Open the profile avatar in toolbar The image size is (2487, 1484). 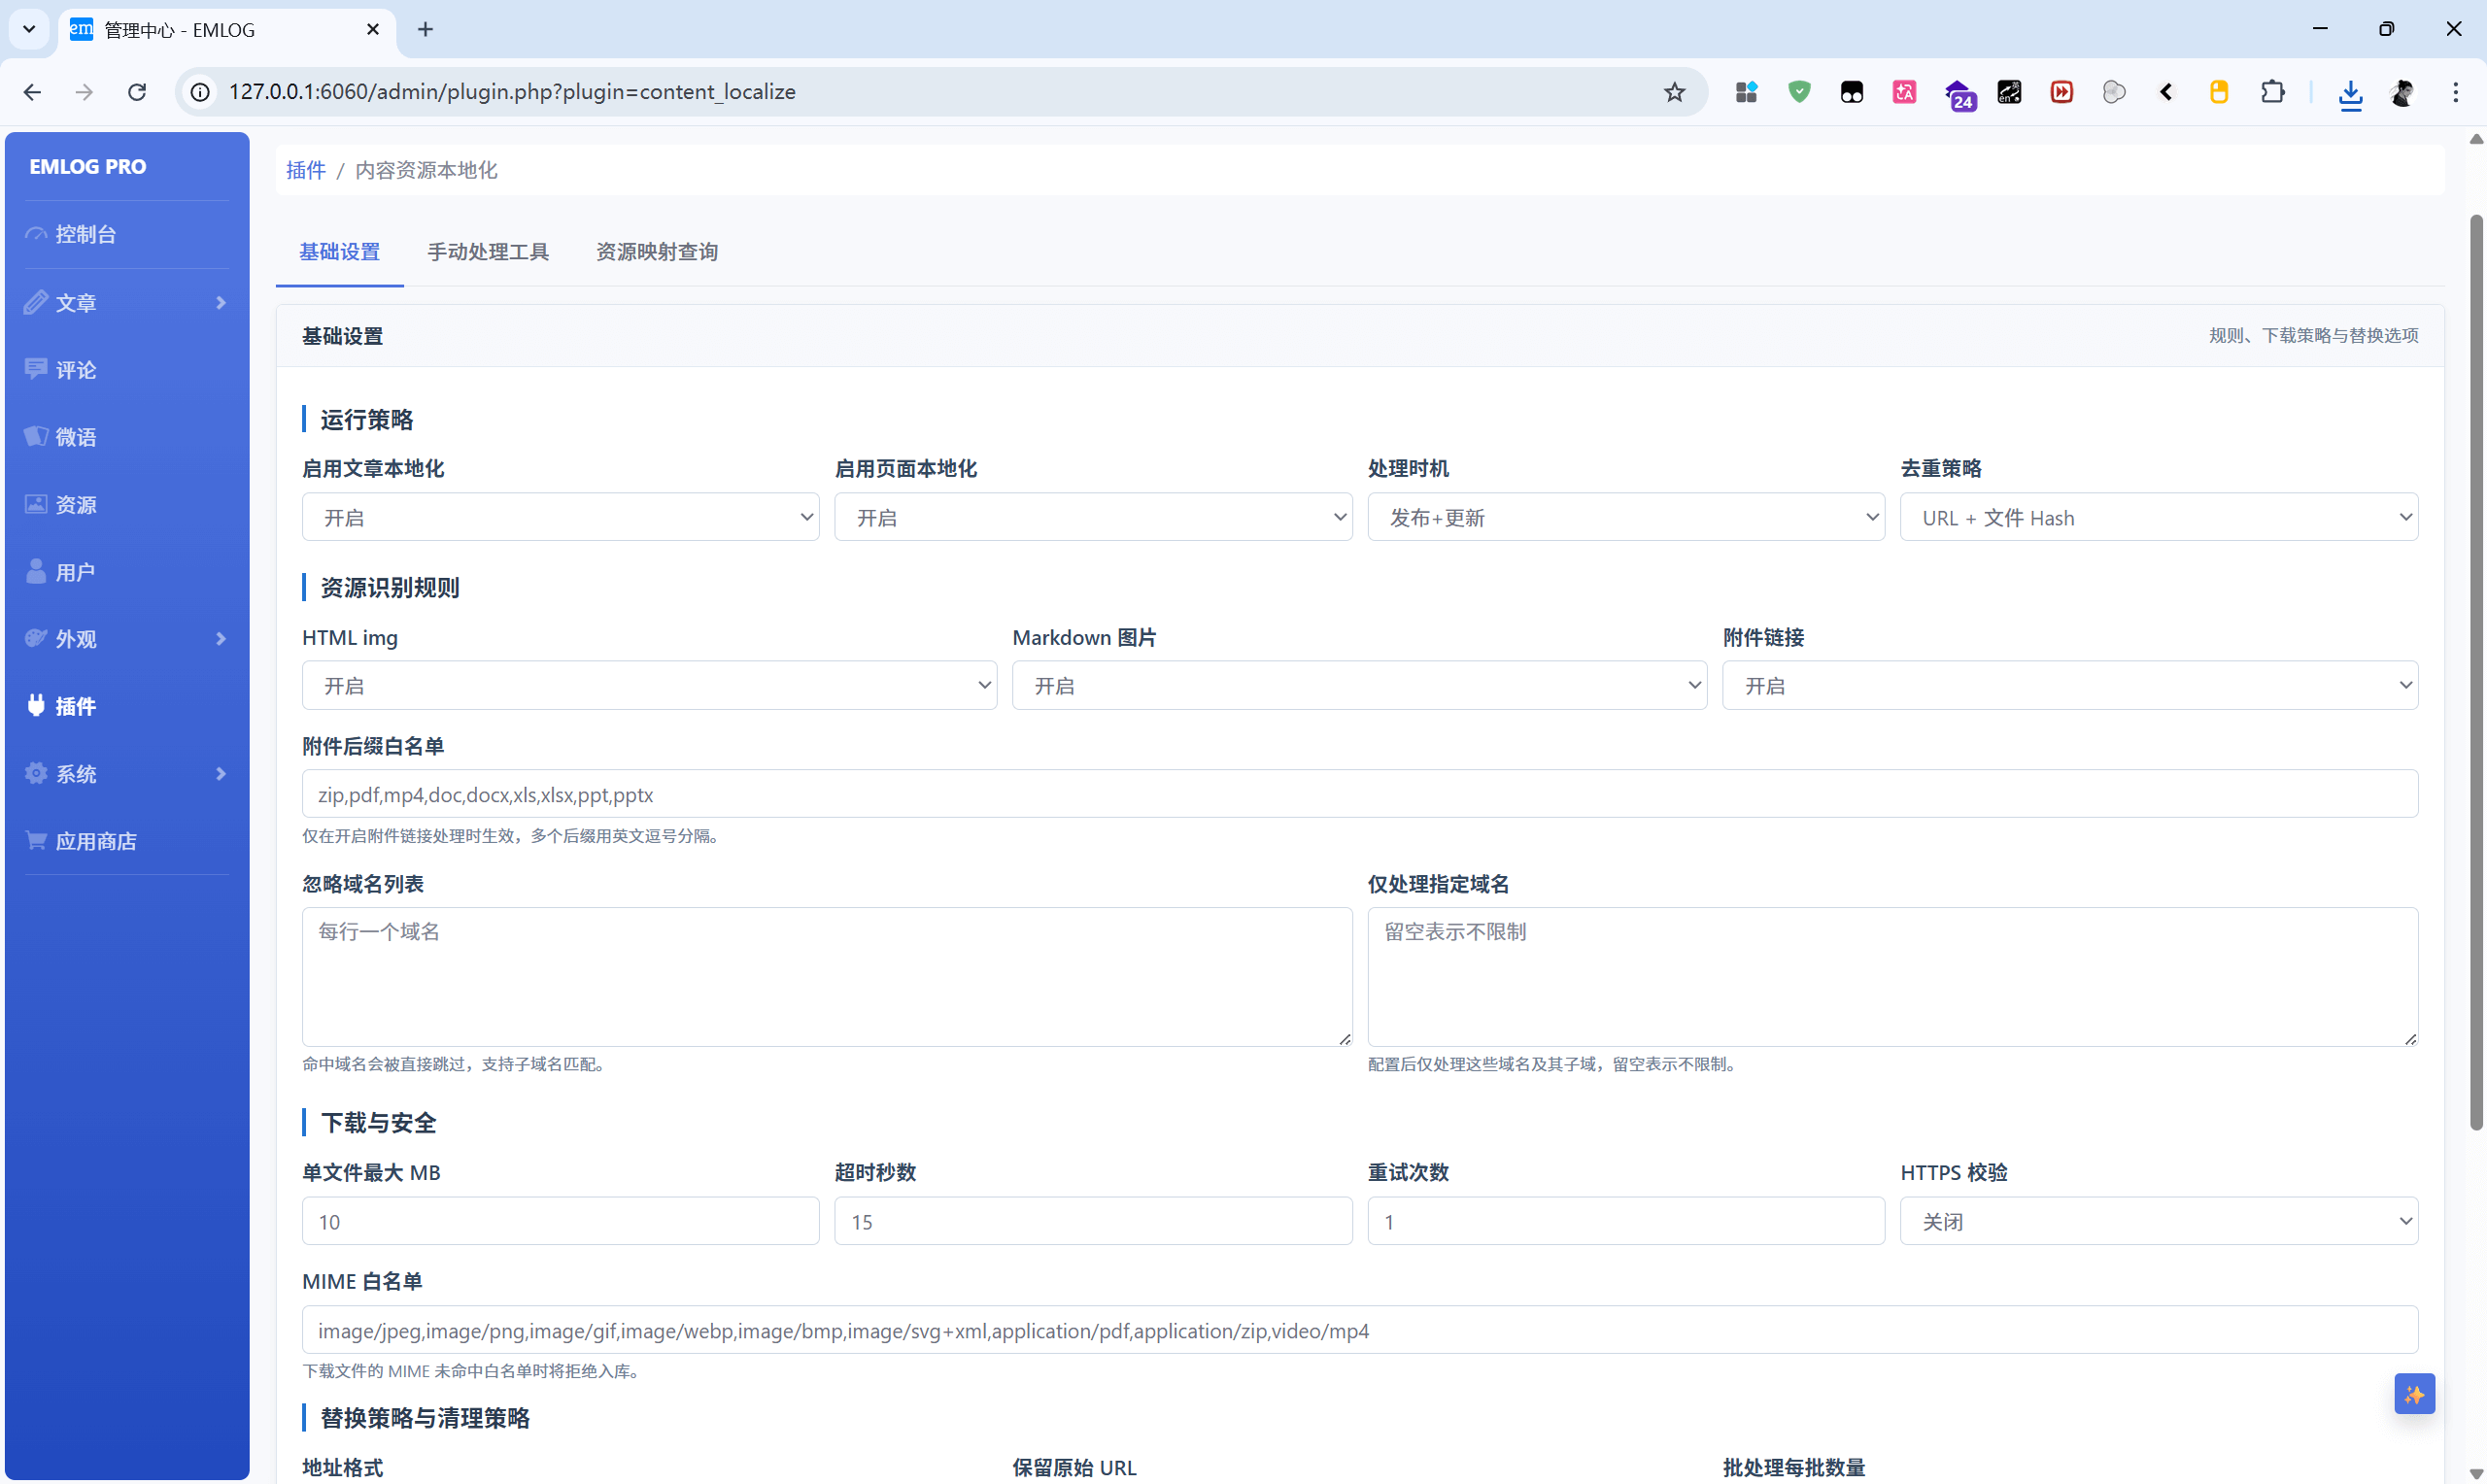[x=2402, y=92]
